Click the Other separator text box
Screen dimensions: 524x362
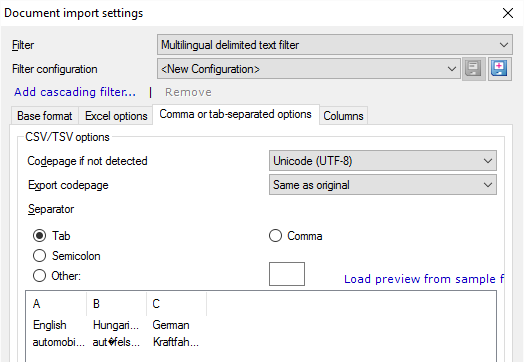click(x=287, y=274)
